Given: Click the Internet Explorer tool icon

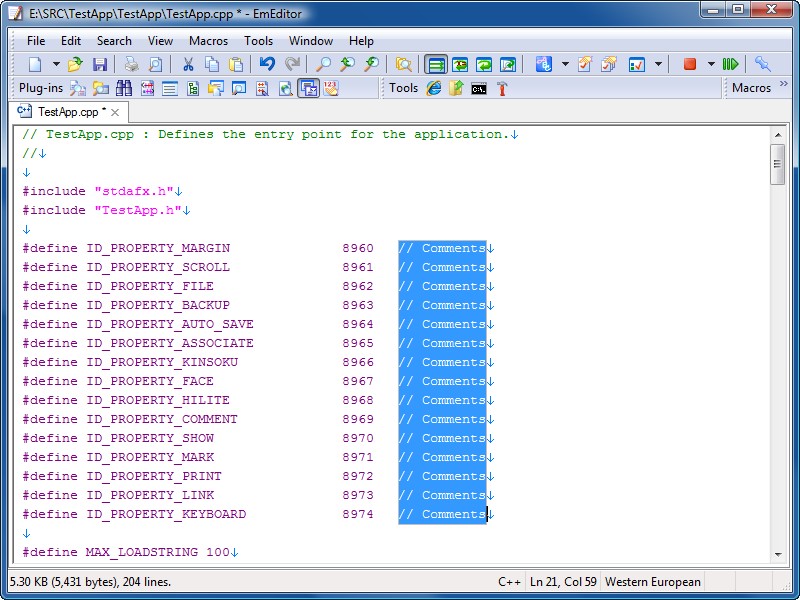Looking at the screenshot, I should [433, 88].
